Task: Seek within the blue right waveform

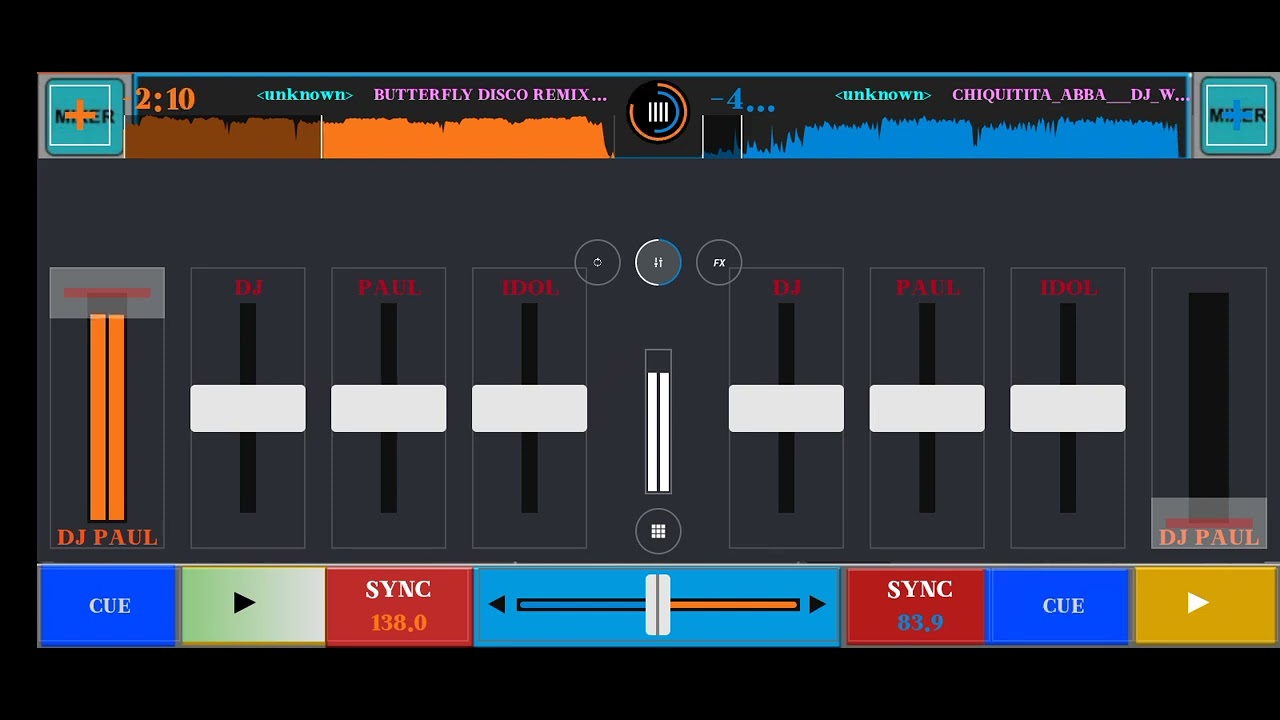Action: click(945, 137)
